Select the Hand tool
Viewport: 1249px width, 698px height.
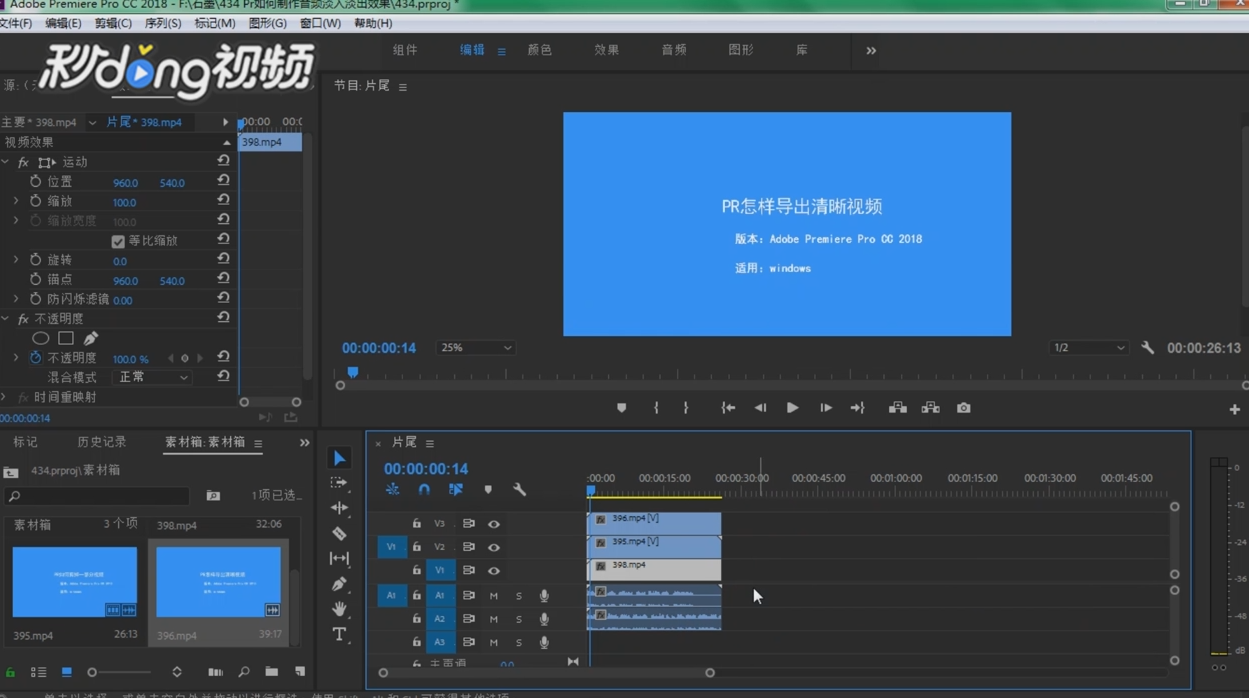[339, 608]
